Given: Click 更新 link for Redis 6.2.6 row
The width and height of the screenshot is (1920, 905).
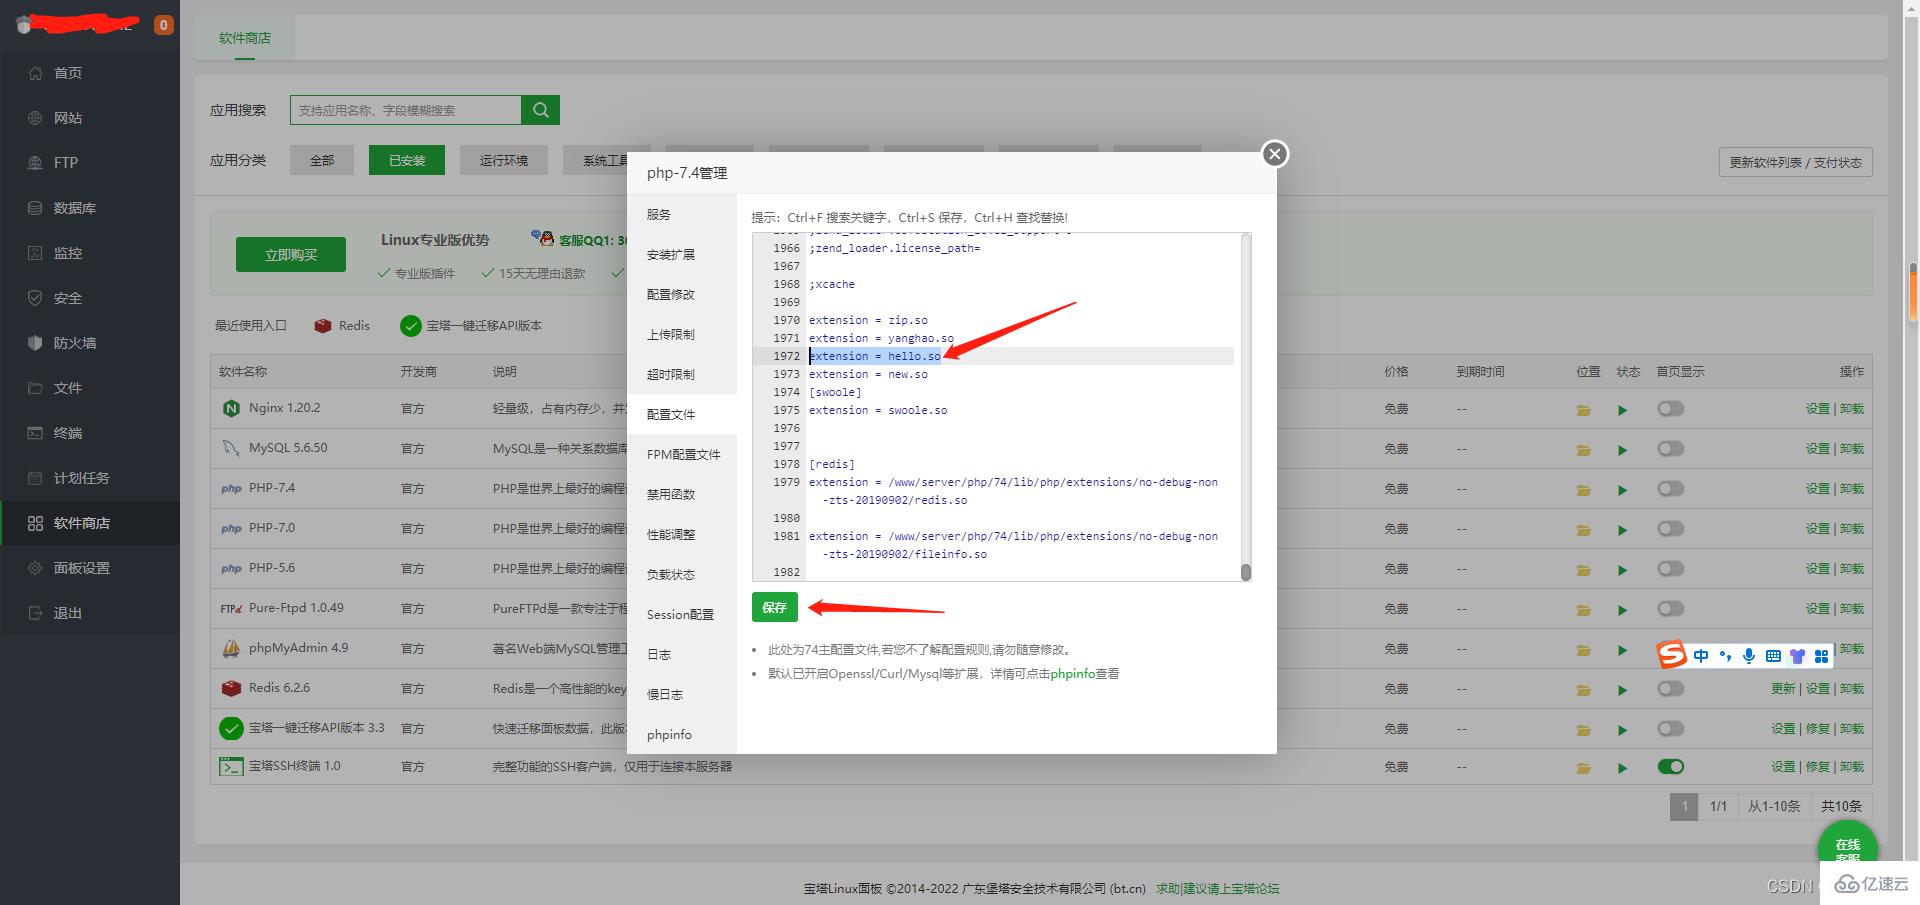Looking at the screenshot, I should tap(1783, 689).
